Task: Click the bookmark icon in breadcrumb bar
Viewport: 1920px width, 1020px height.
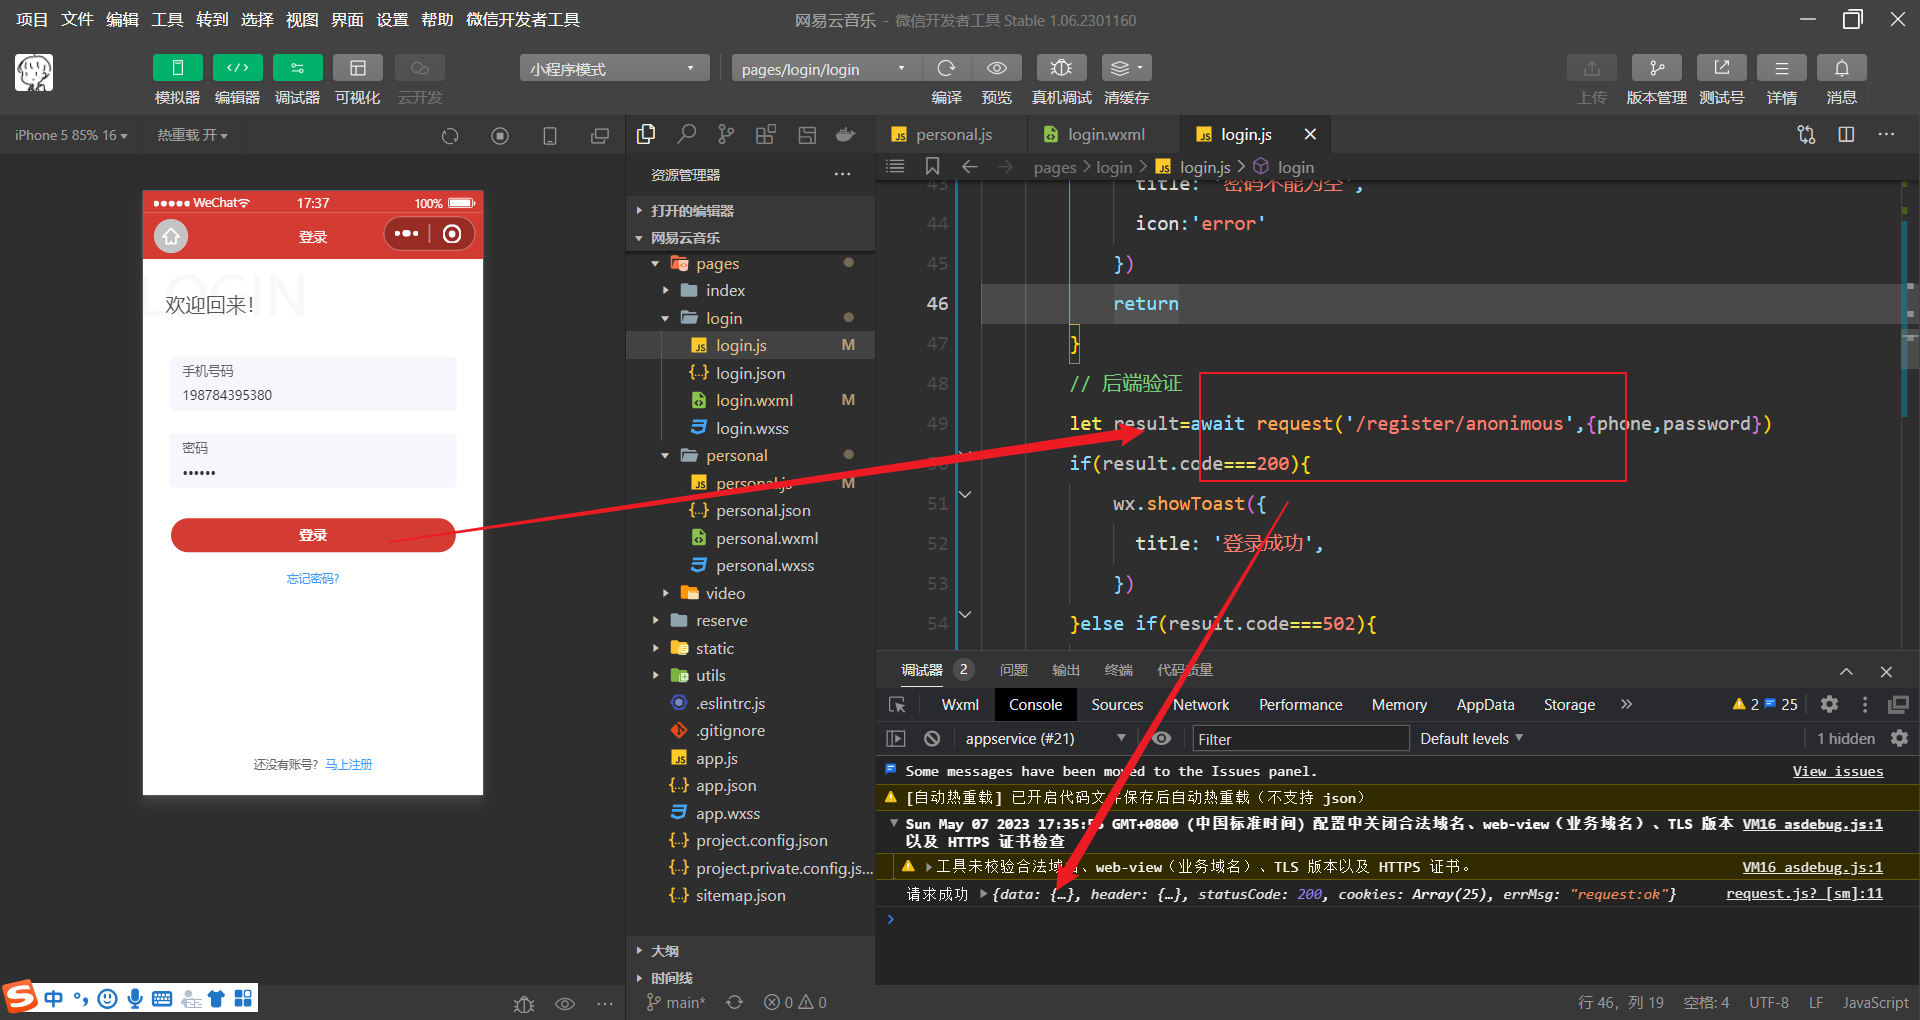Action: click(x=932, y=166)
